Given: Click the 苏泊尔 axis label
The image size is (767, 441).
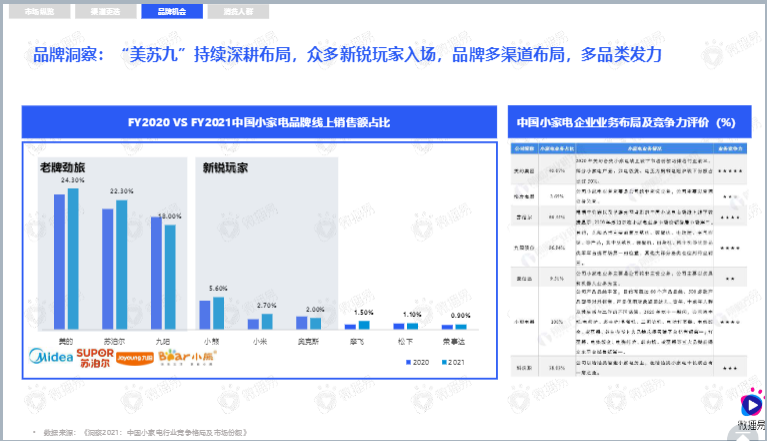Looking at the screenshot, I should tap(114, 341).
